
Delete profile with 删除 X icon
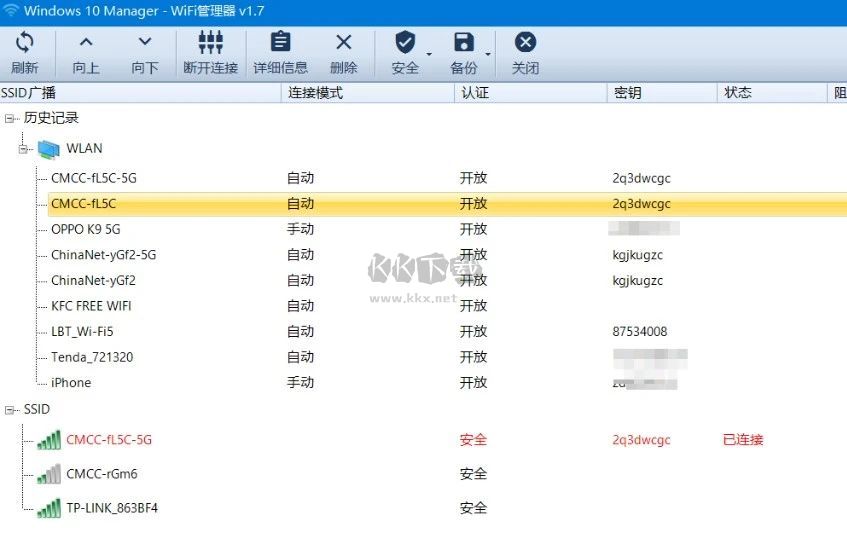(344, 42)
